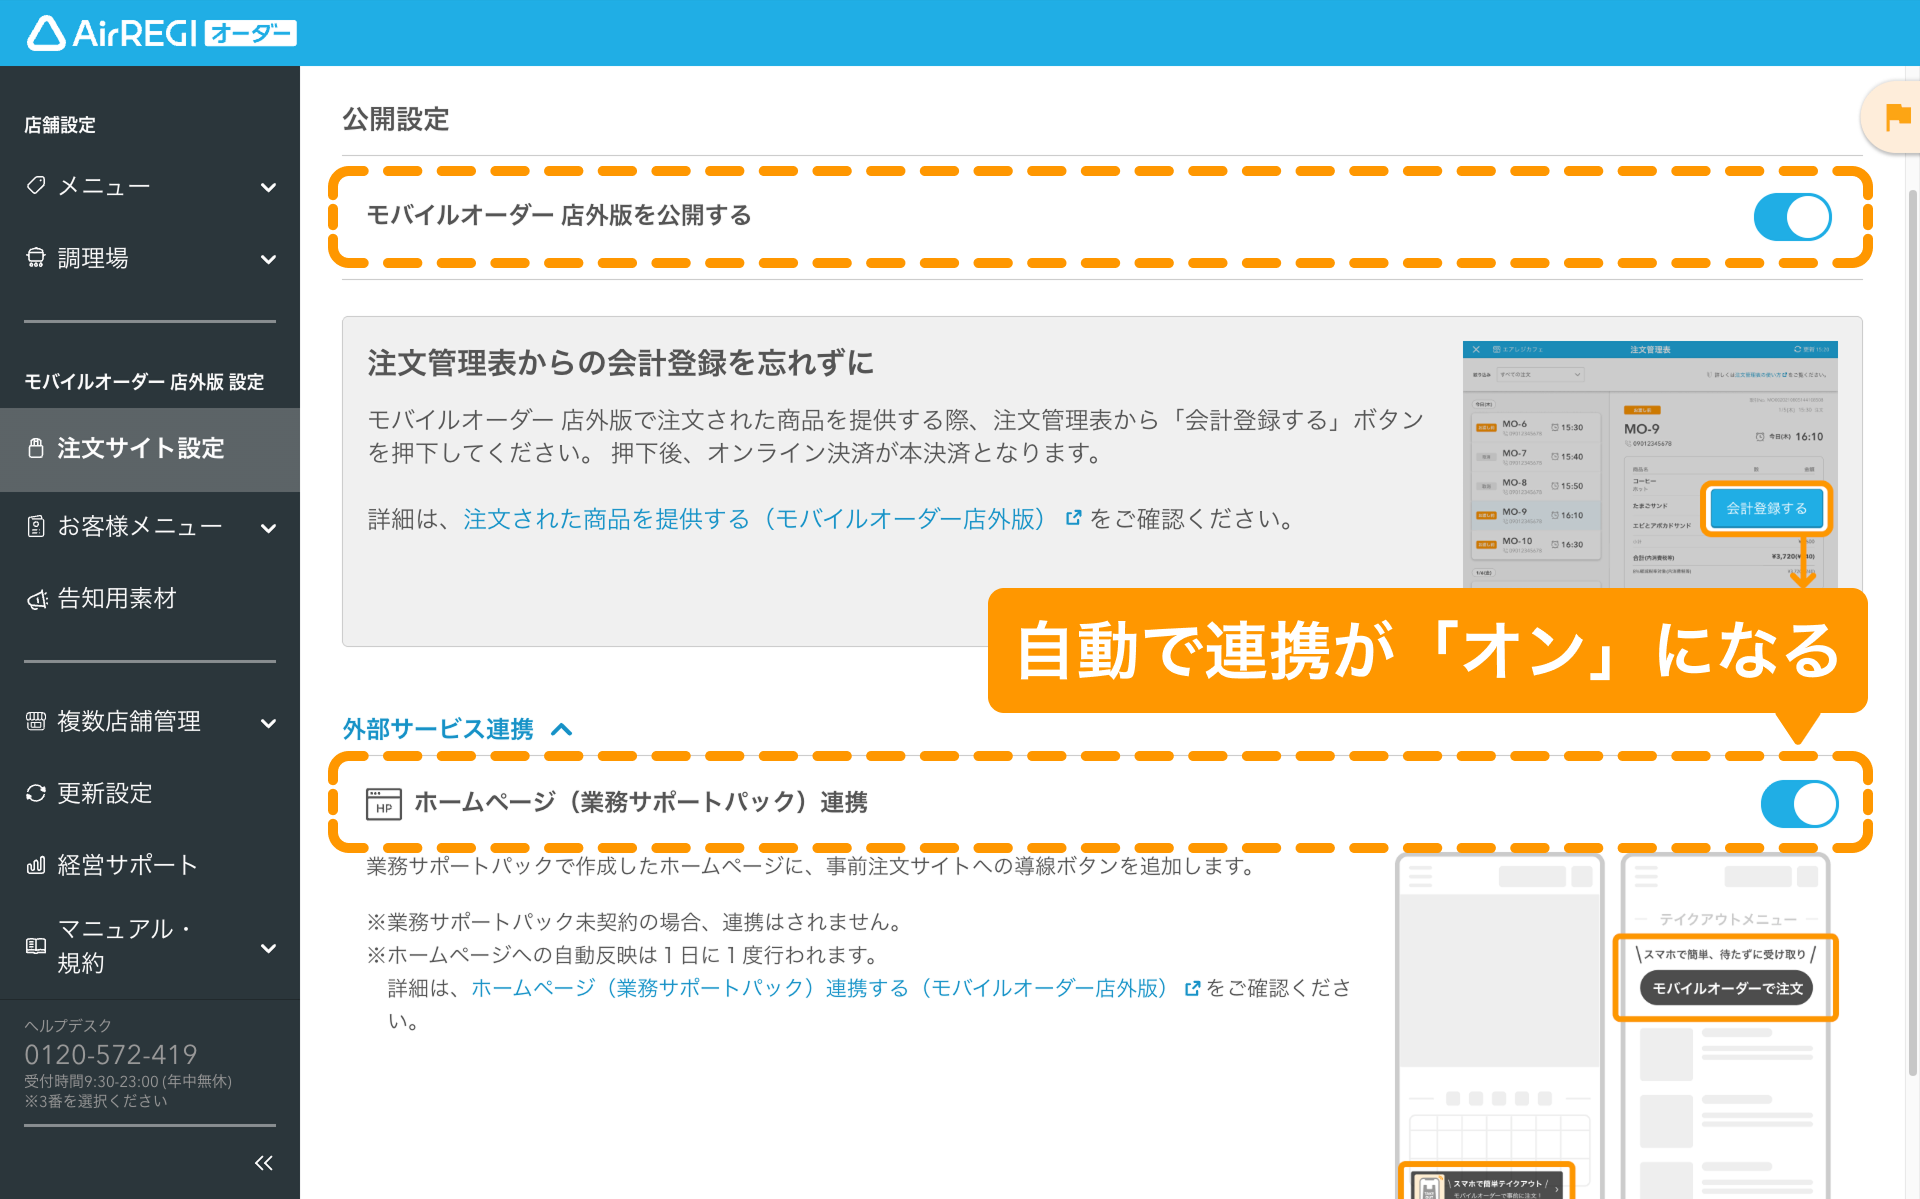Expand the 複数店舗管理 sidebar chevron

pos(268,723)
